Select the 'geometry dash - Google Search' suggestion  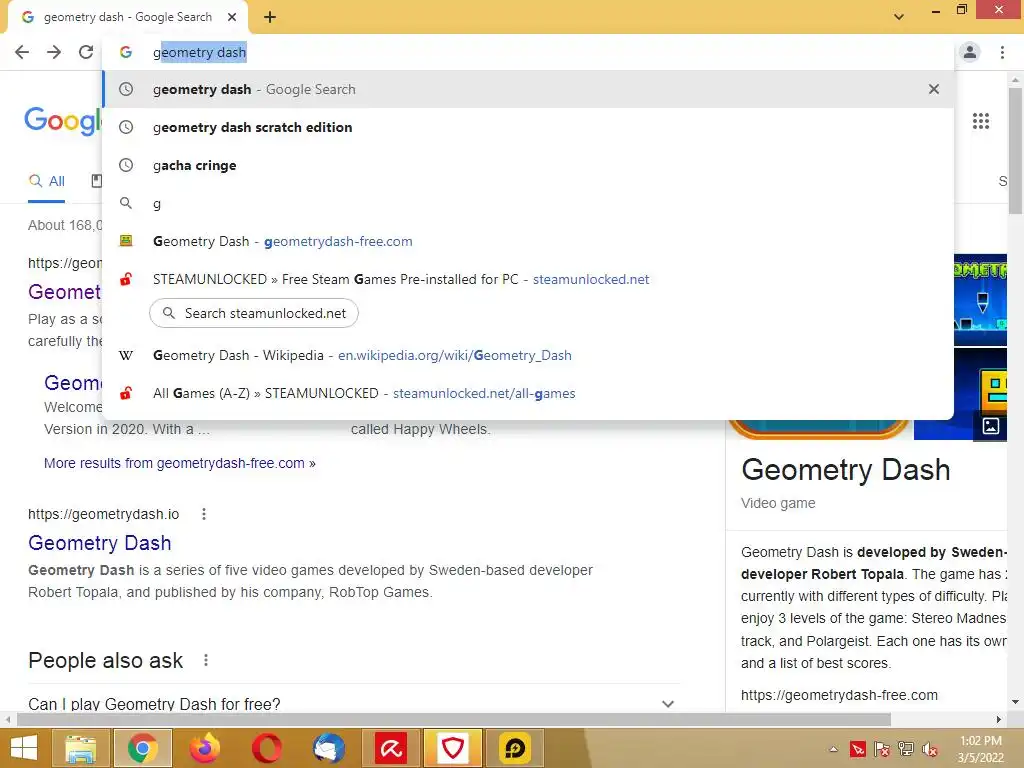pos(528,89)
